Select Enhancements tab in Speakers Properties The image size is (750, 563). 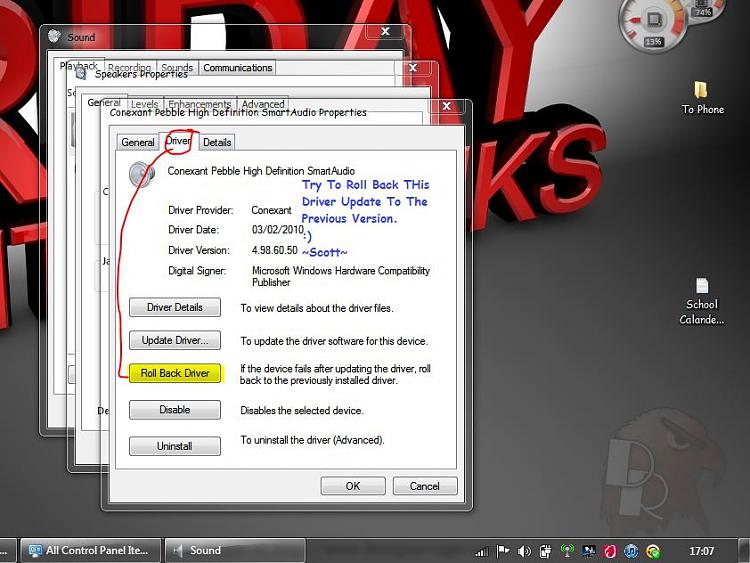tap(199, 103)
